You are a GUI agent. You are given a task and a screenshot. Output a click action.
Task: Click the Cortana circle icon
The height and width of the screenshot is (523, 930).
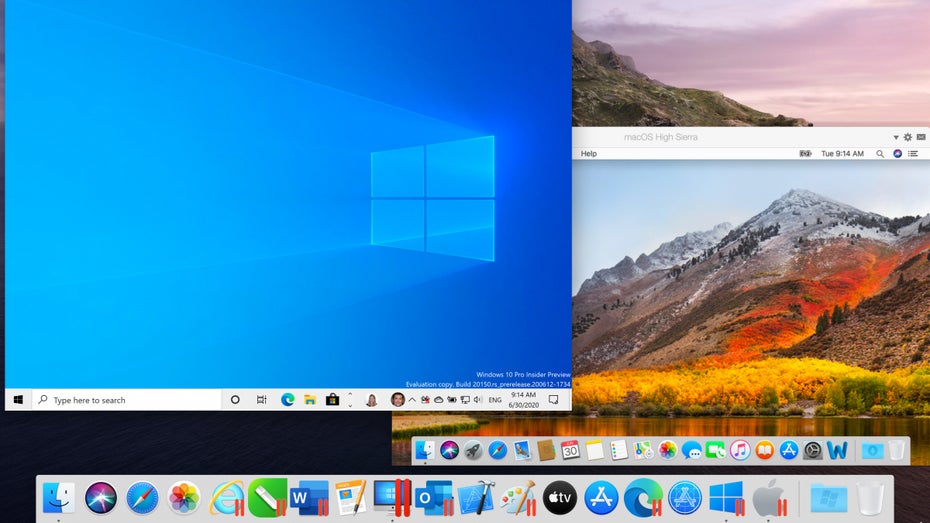pyautogui.click(x=235, y=400)
